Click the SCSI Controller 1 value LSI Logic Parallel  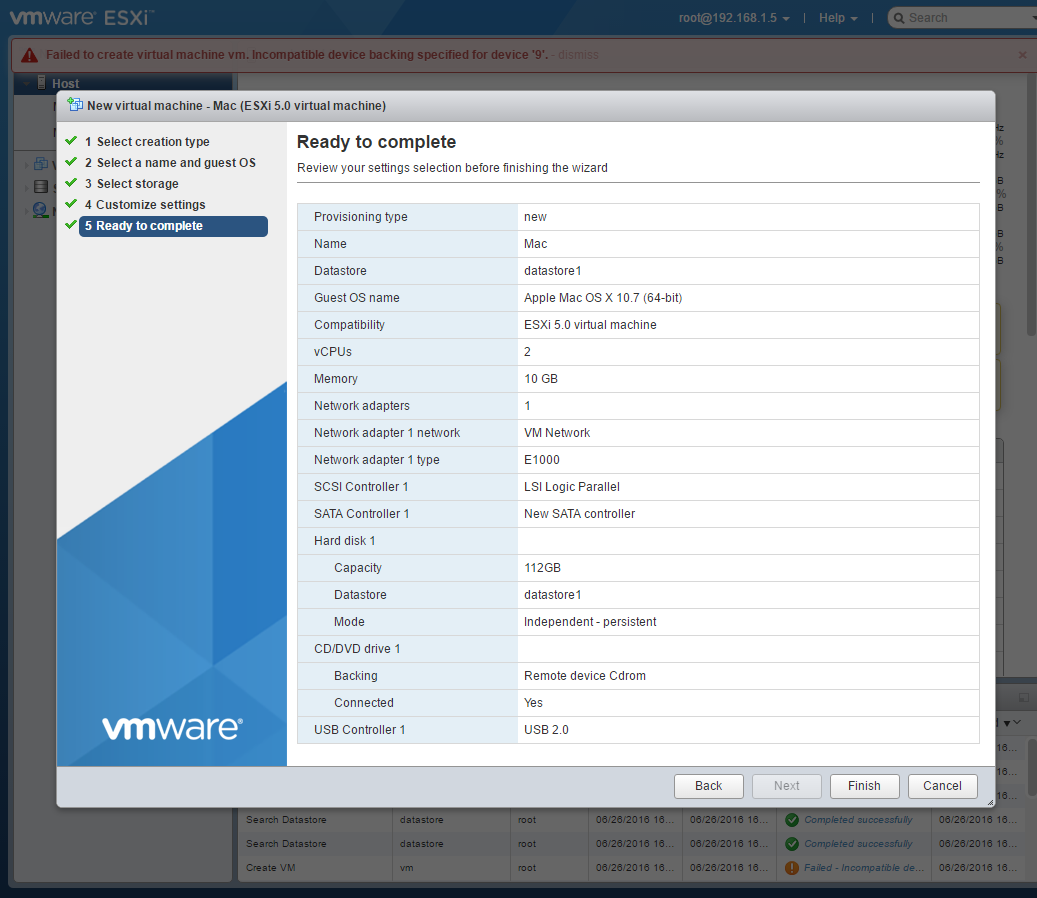coord(571,487)
